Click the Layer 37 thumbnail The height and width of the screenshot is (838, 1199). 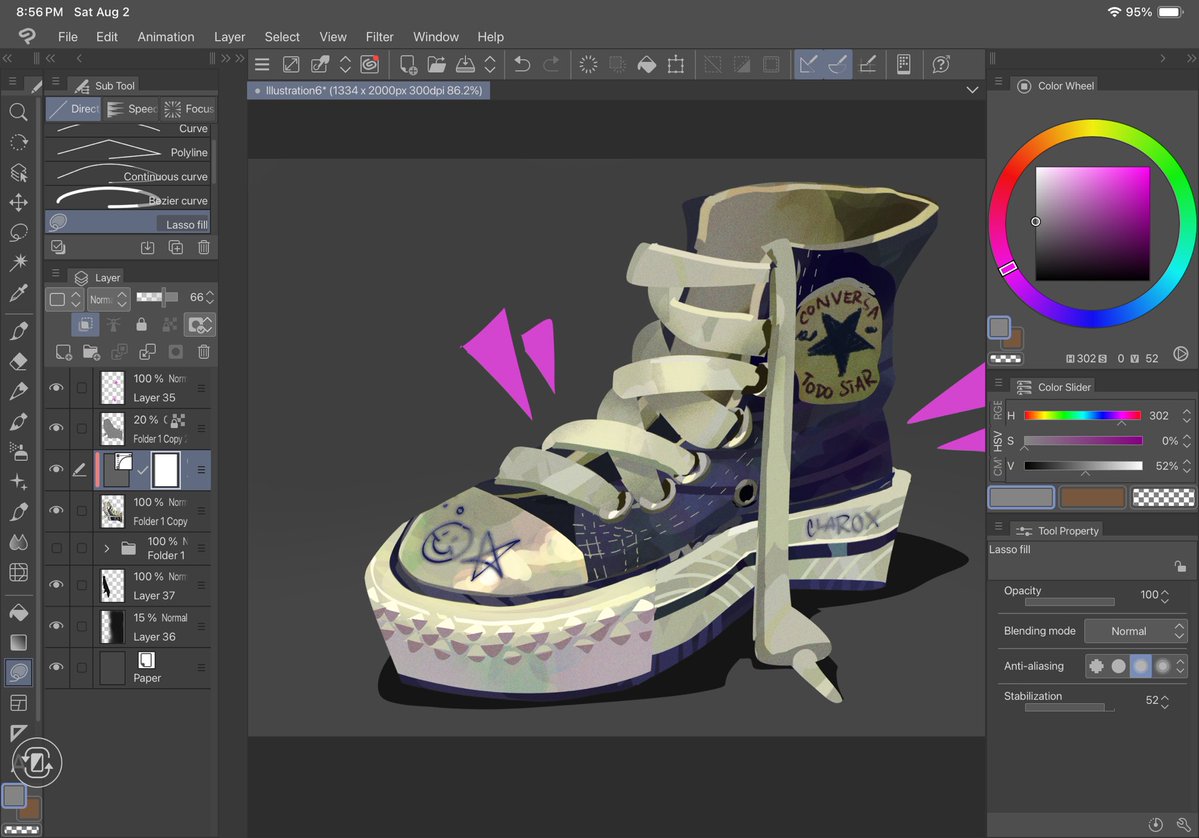pos(112,586)
